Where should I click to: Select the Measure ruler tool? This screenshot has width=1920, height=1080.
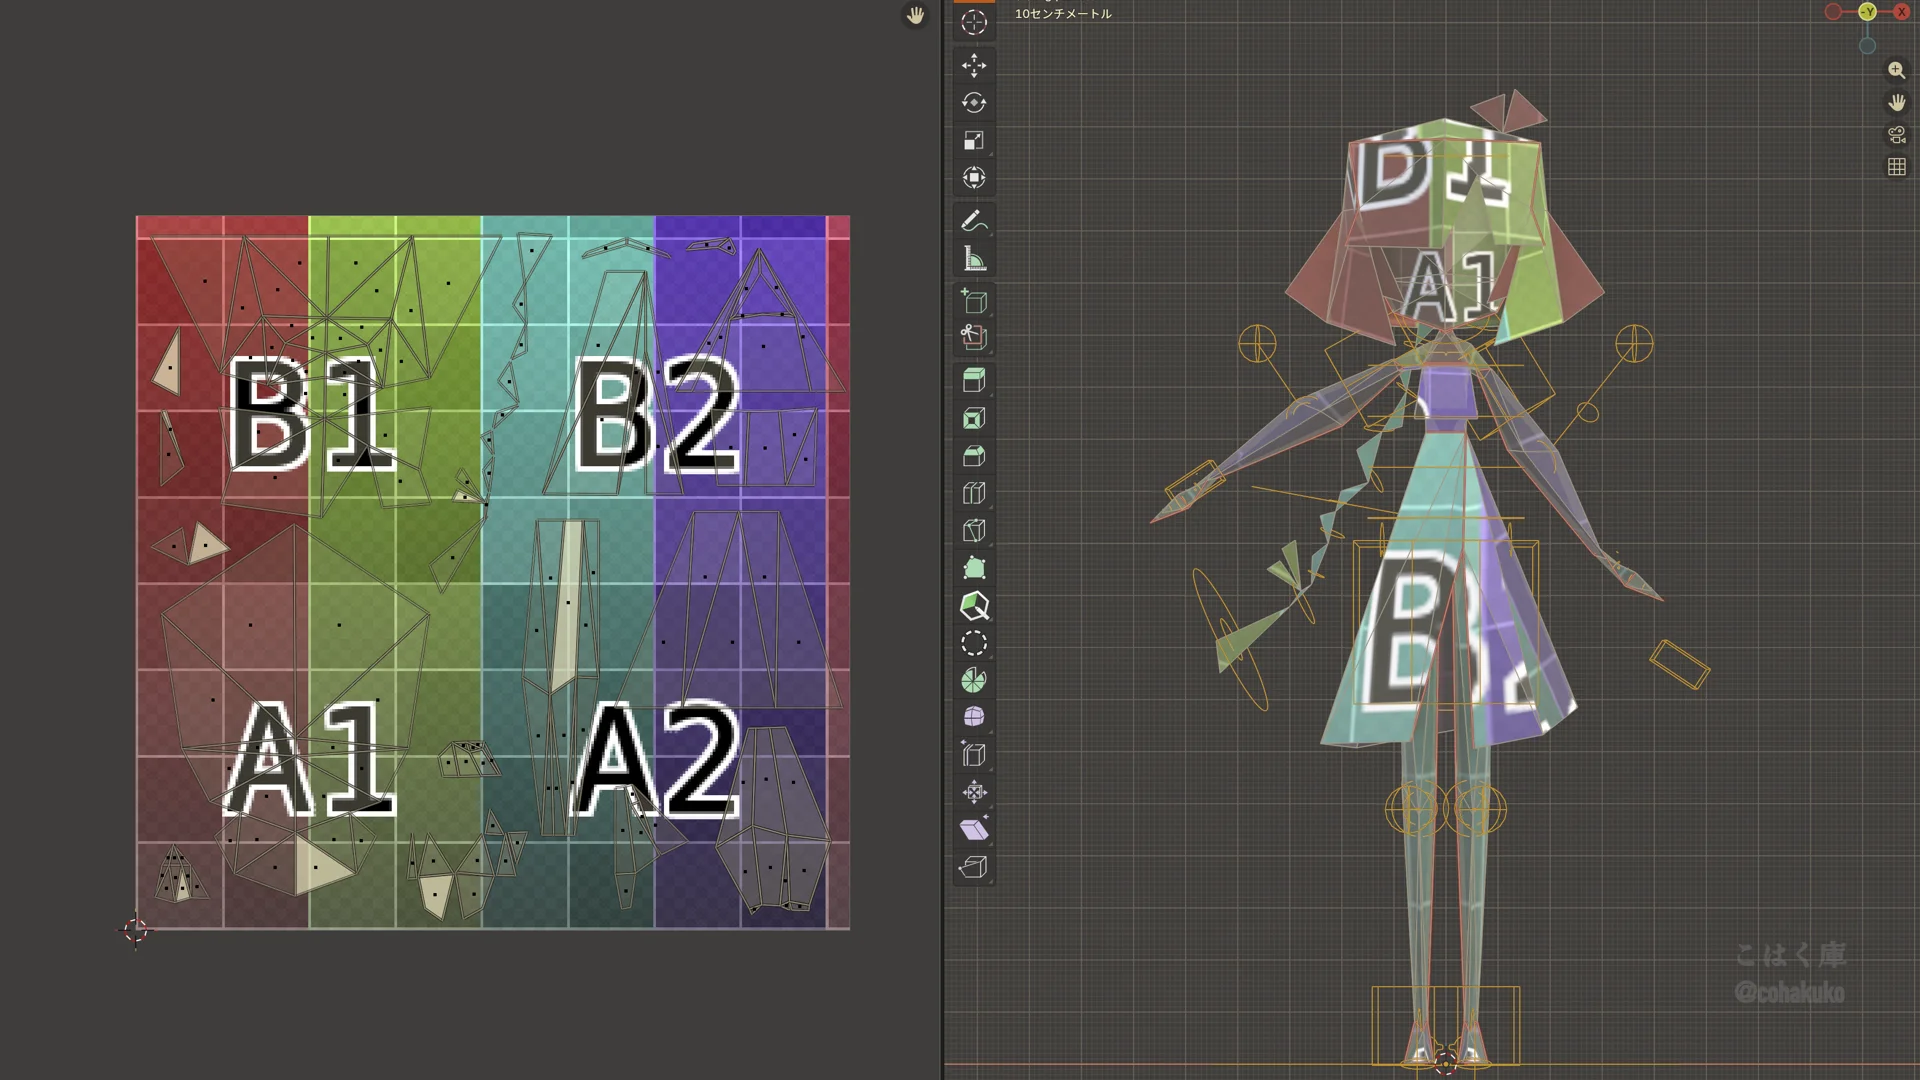click(x=974, y=259)
